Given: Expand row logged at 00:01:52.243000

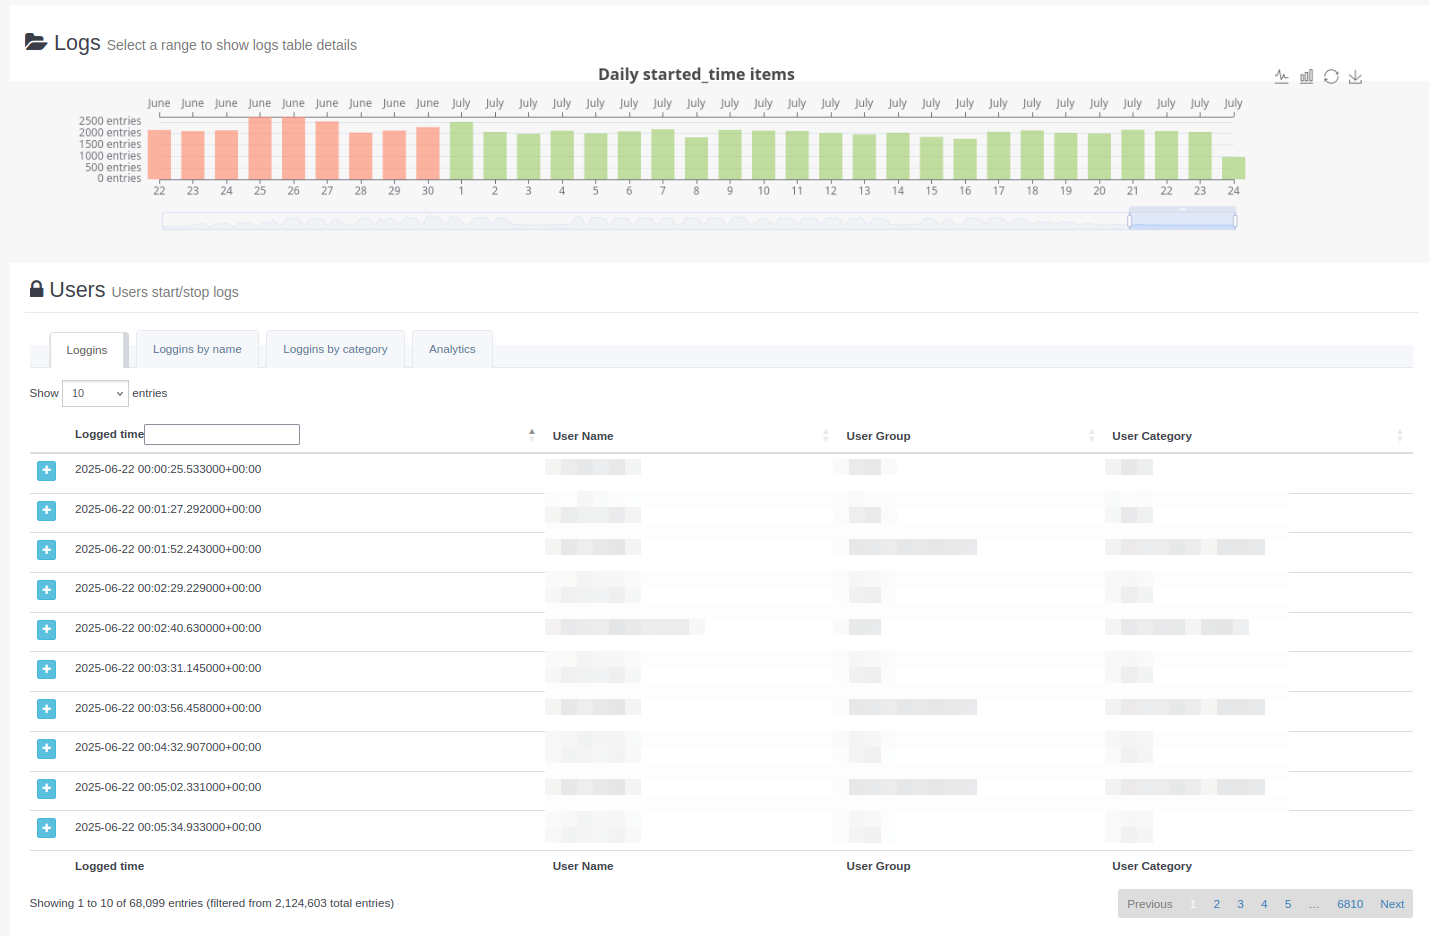Looking at the screenshot, I should (46, 550).
